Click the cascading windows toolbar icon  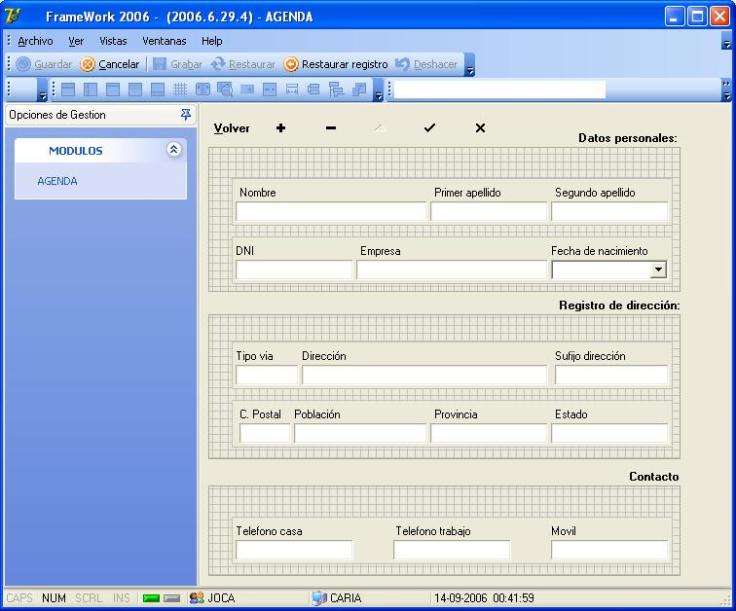tap(359, 89)
